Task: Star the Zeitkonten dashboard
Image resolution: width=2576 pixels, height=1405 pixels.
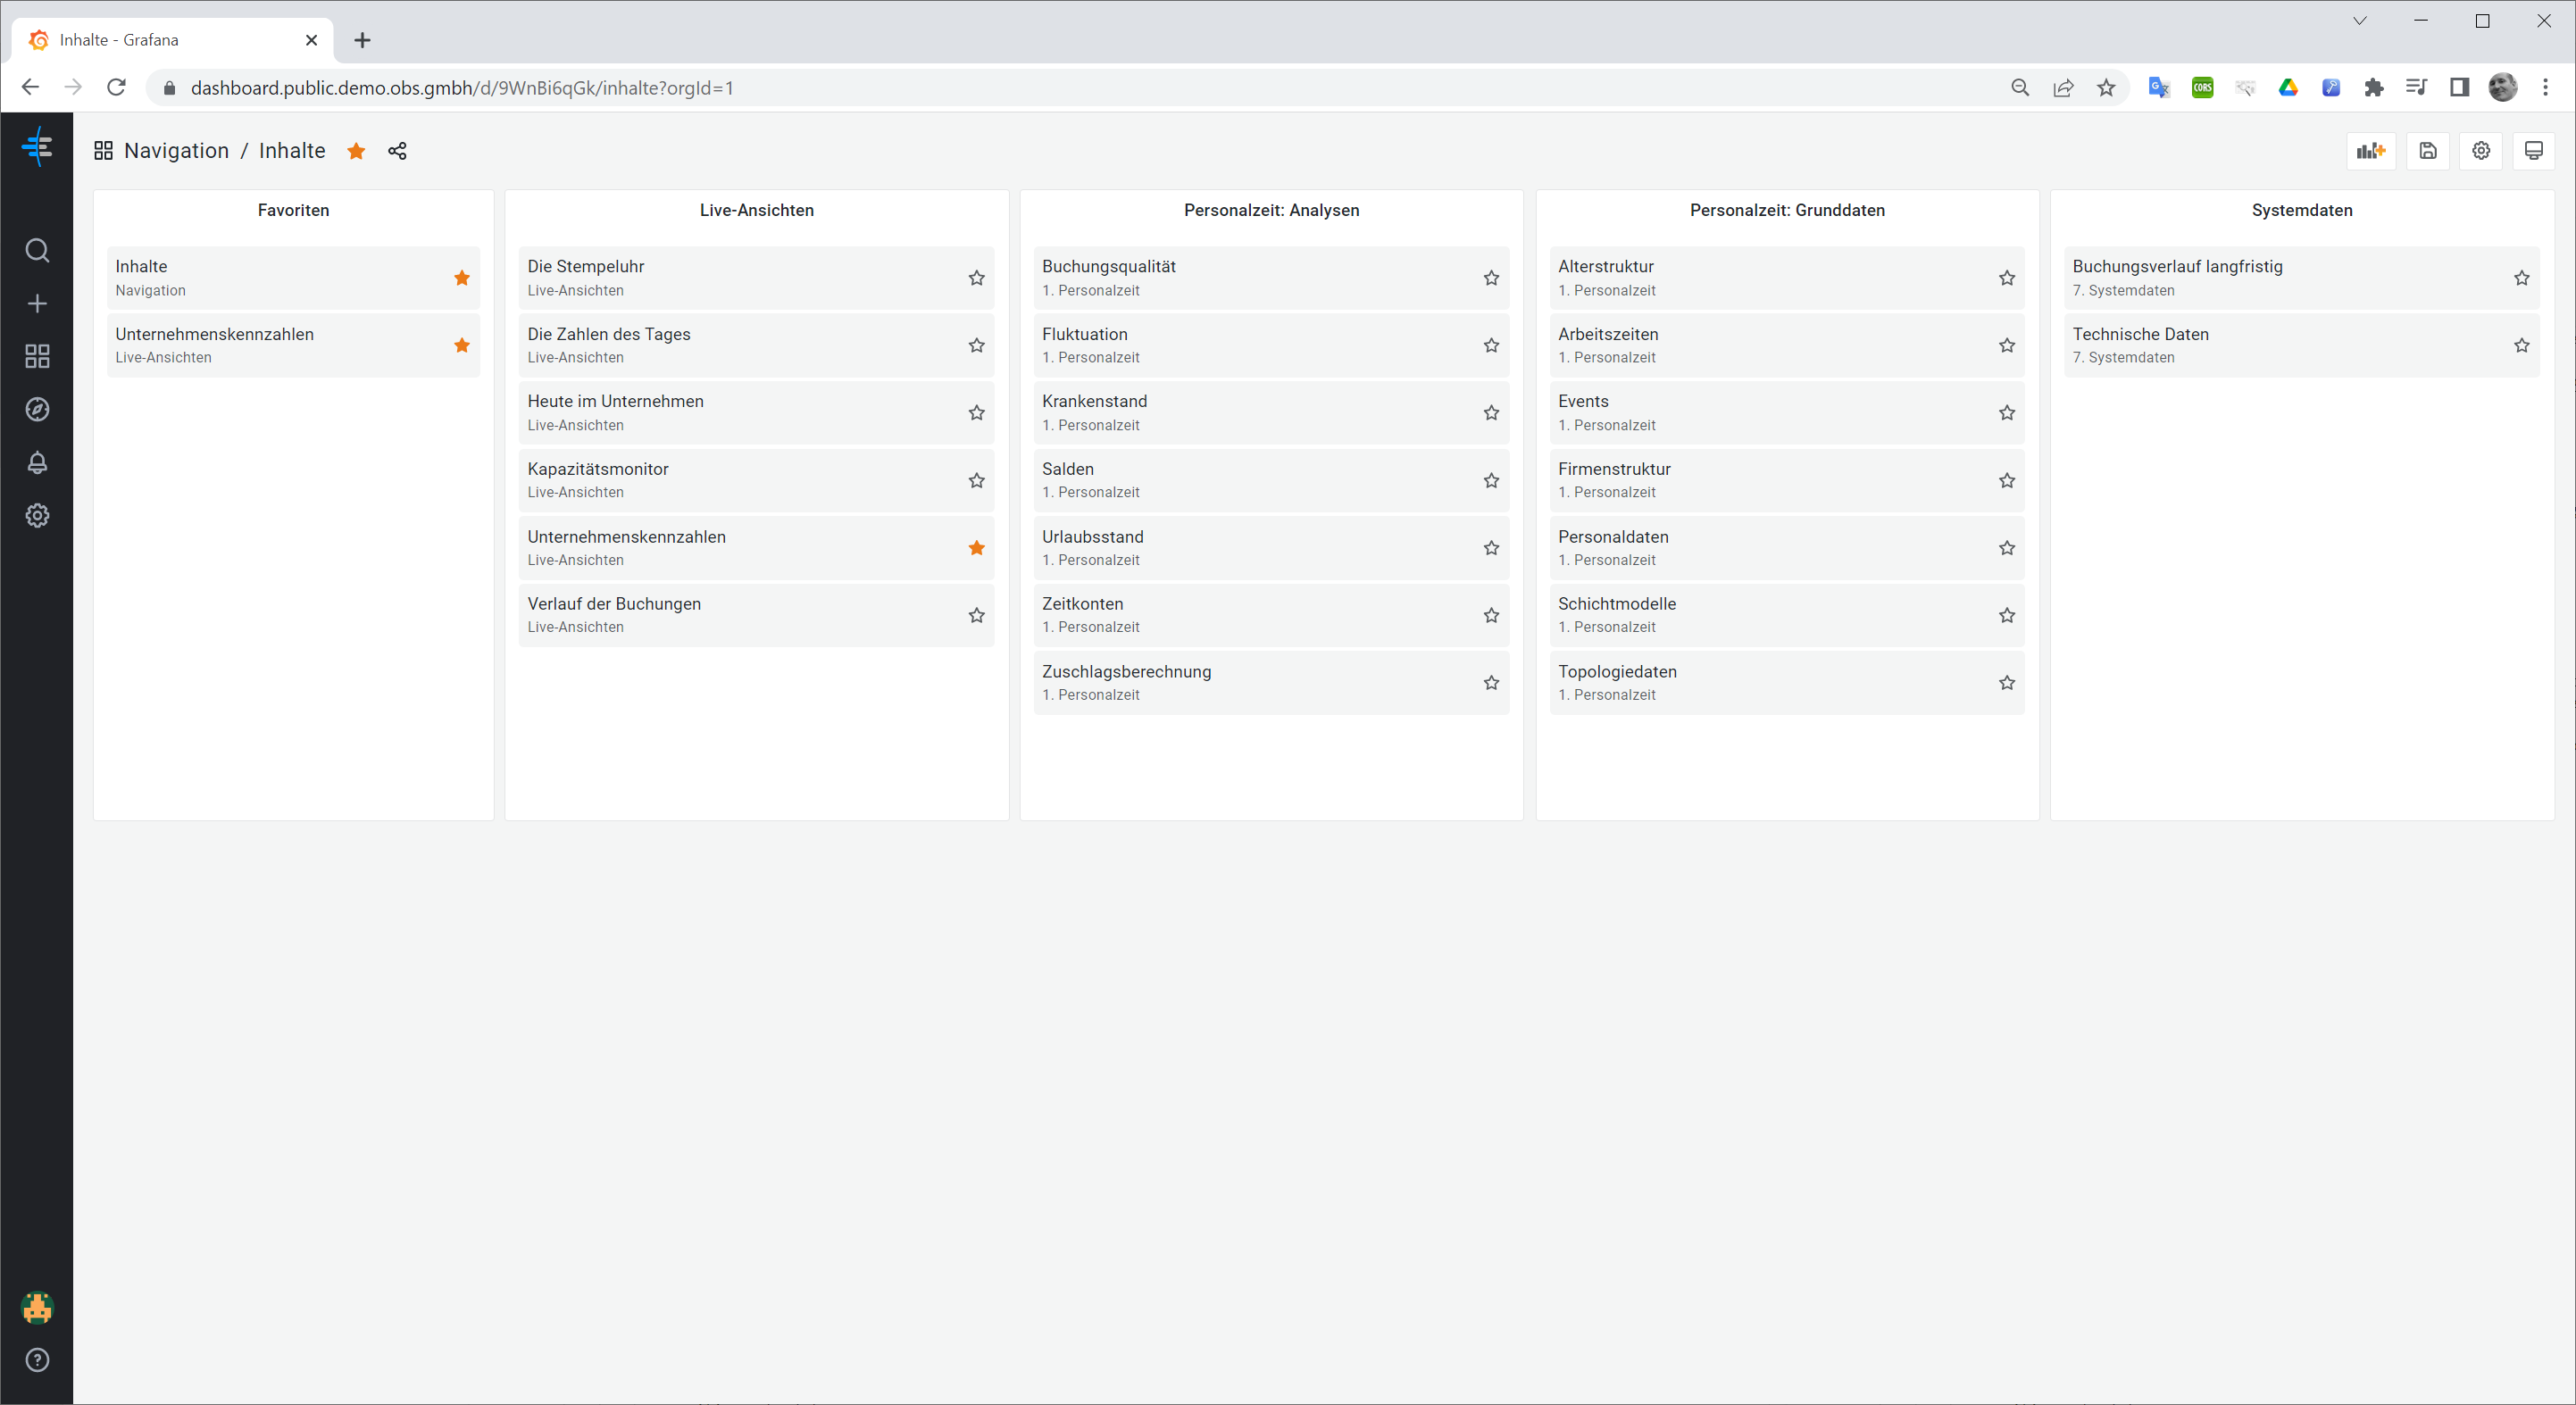Action: point(1491,615)
